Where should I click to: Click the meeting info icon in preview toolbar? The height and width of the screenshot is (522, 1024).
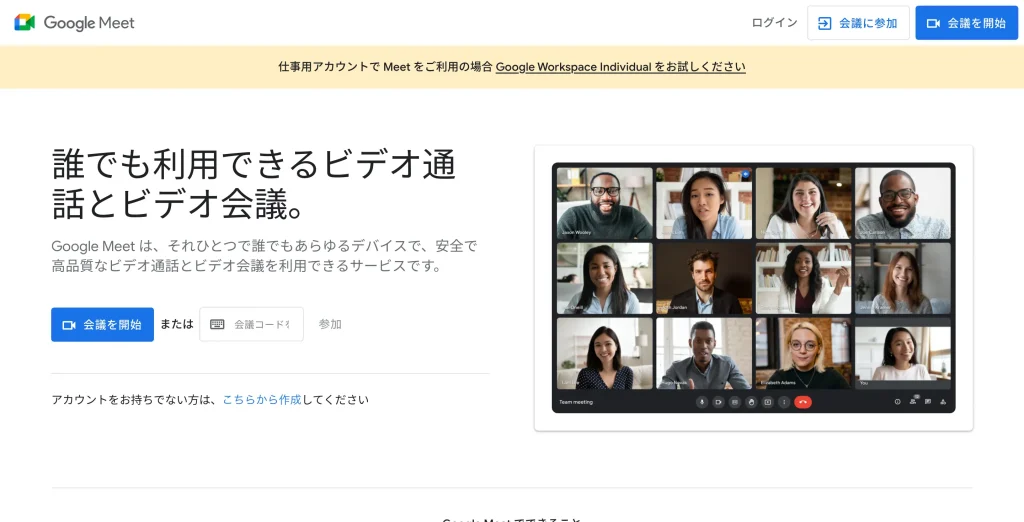click(x=897, y=402)
